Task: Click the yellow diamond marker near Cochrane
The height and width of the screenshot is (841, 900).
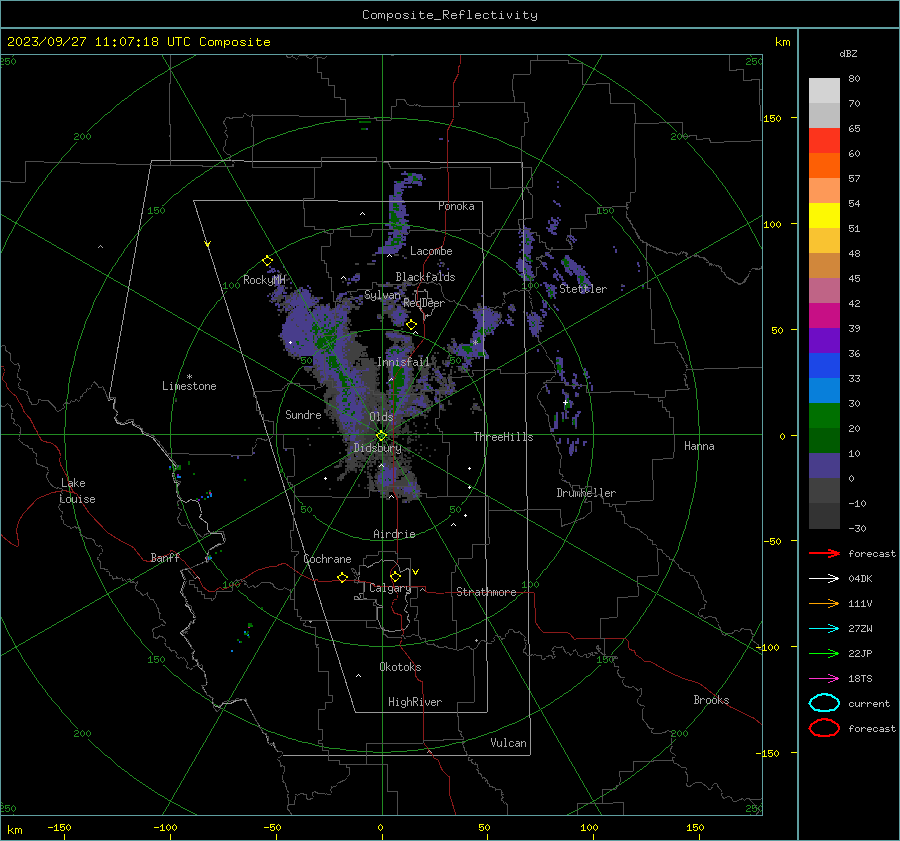Action: [x=342, y=577]
